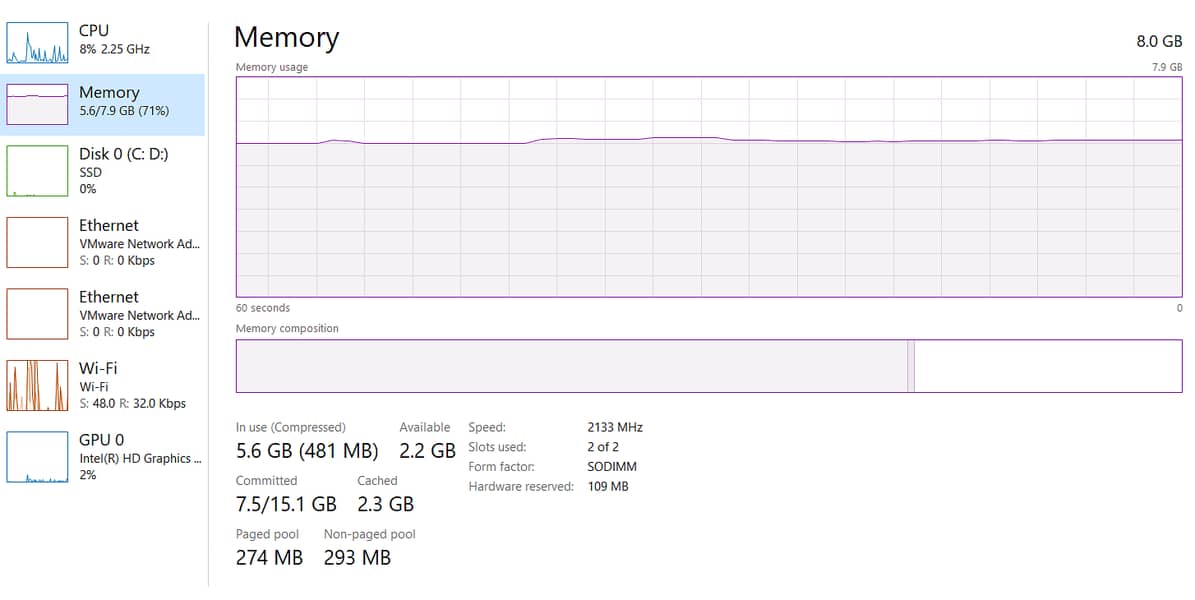The image size is (1195, 600).
Task: Open the CPU performance graph thumbnail
Action: tap(38, 41)
